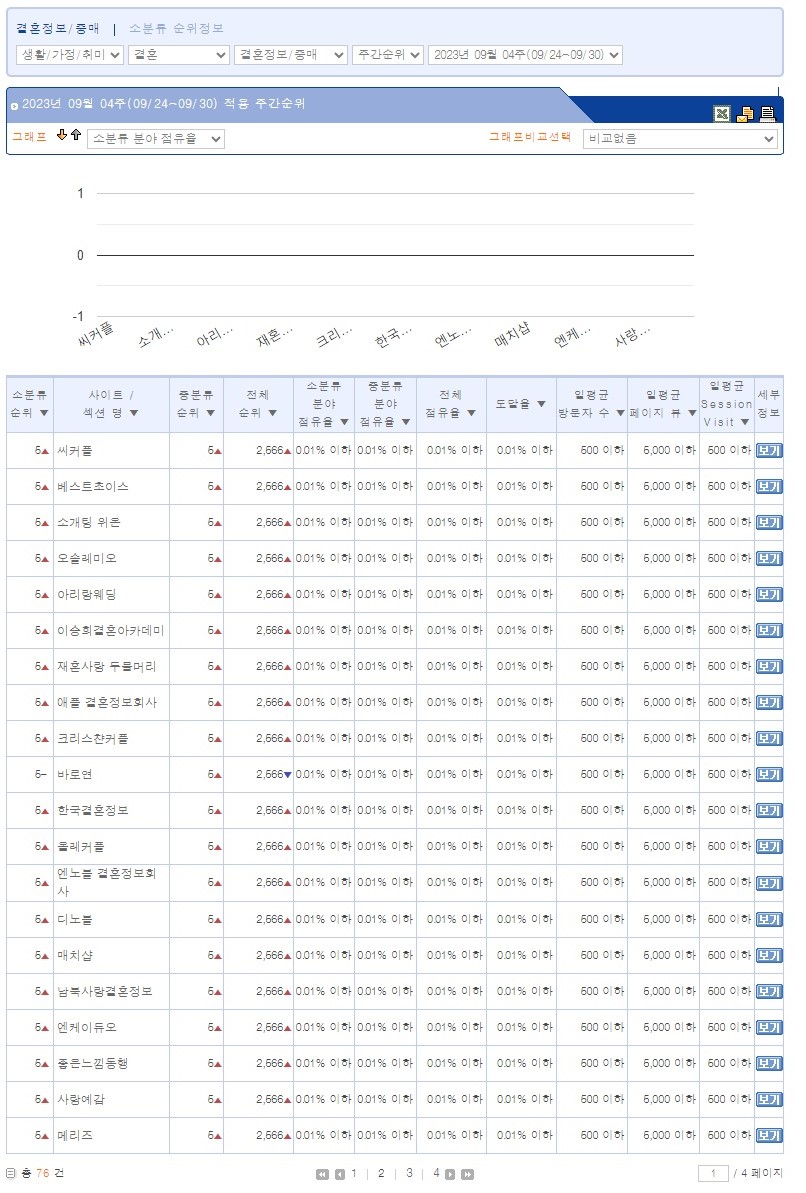
Task: Sort by 일평균 방문자 수 column
Action: [x=592, y=404]
